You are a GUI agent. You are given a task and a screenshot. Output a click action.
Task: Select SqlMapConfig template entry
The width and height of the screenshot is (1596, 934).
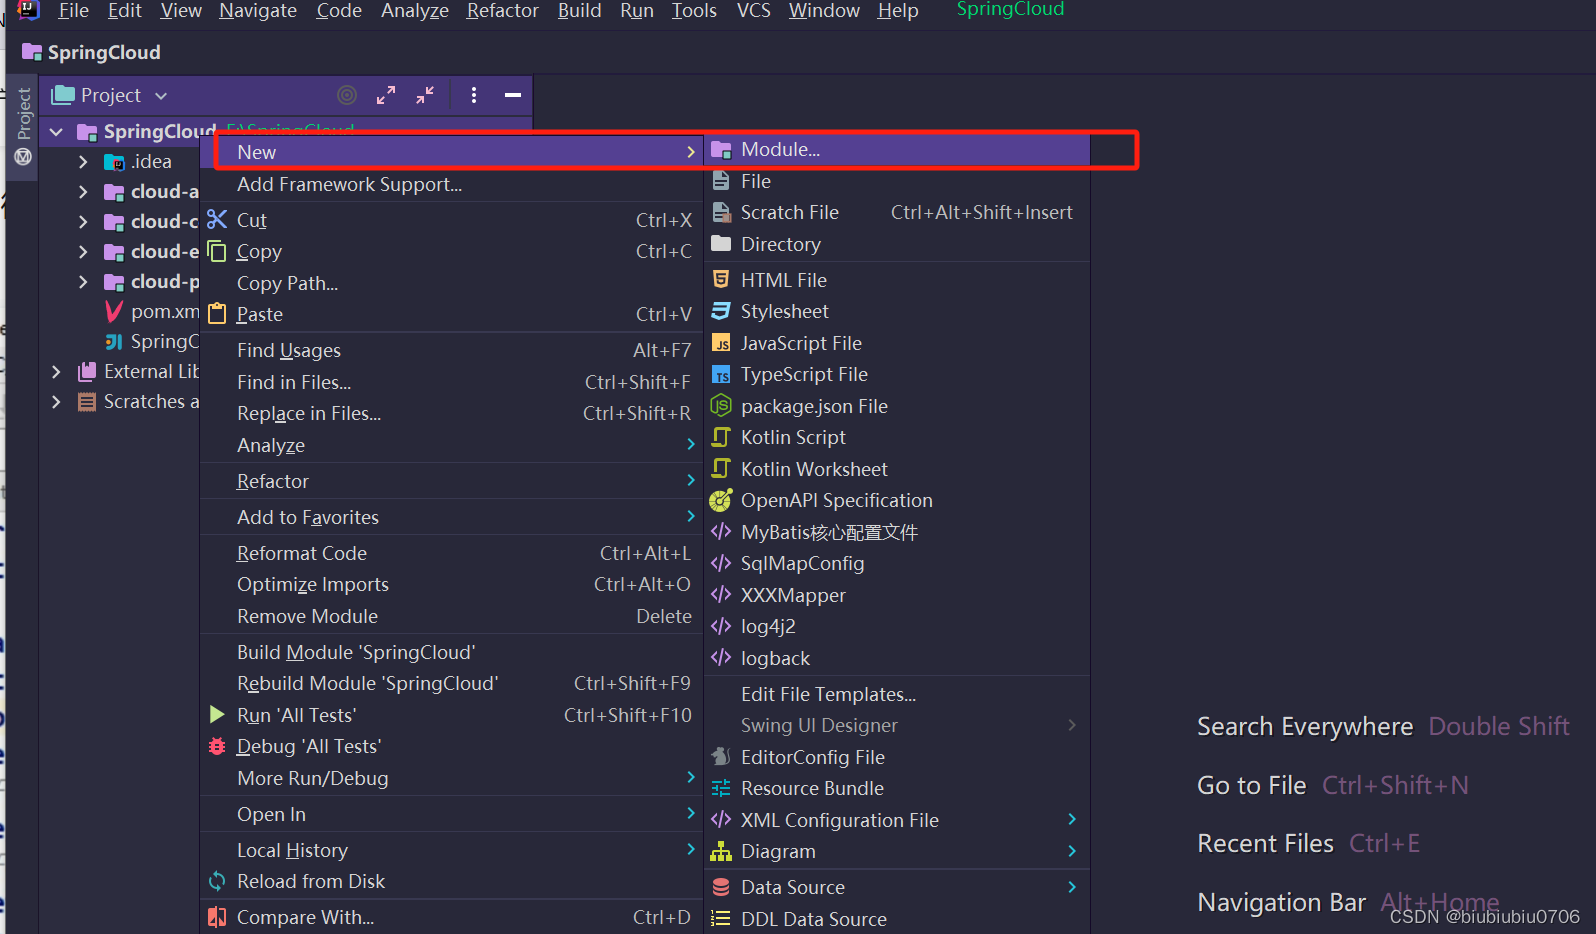(x=897, y=563)
